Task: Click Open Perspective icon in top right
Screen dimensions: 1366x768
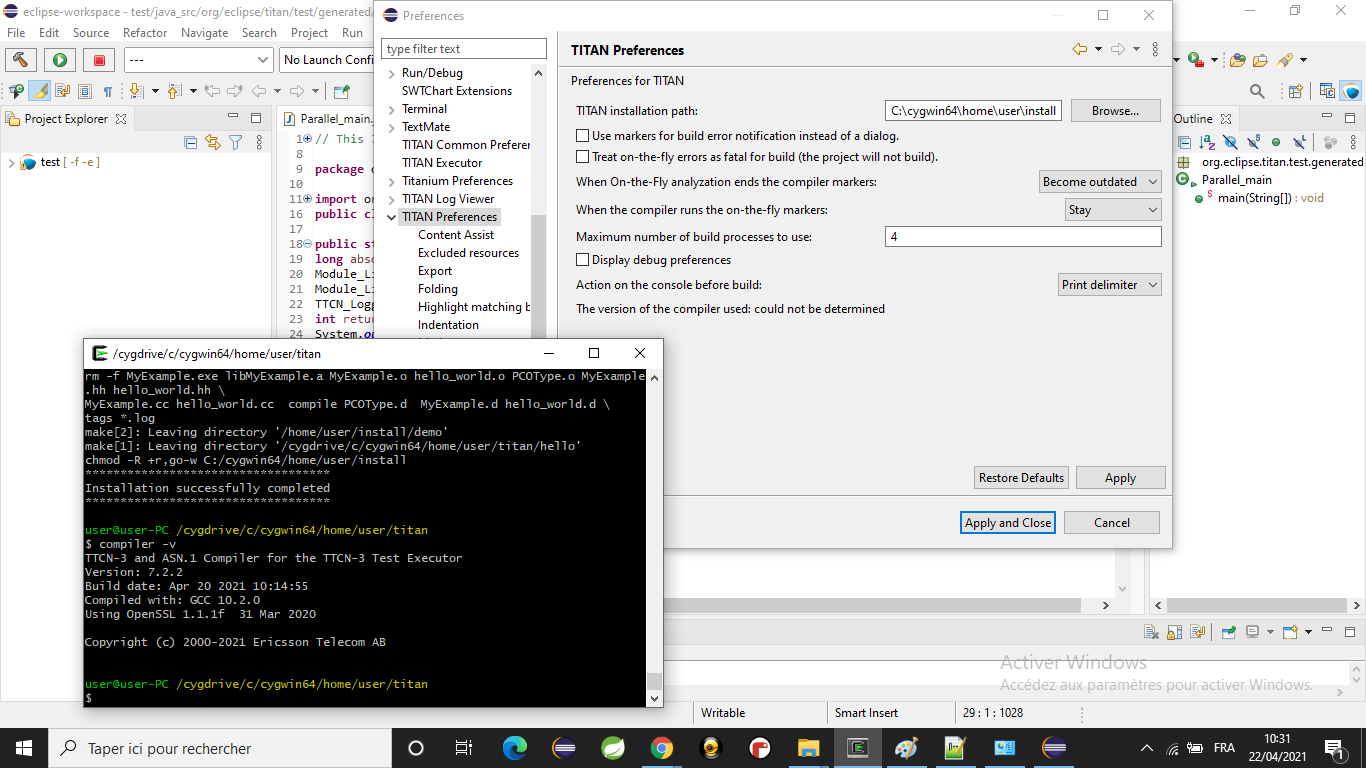Action: (1296, 91)
